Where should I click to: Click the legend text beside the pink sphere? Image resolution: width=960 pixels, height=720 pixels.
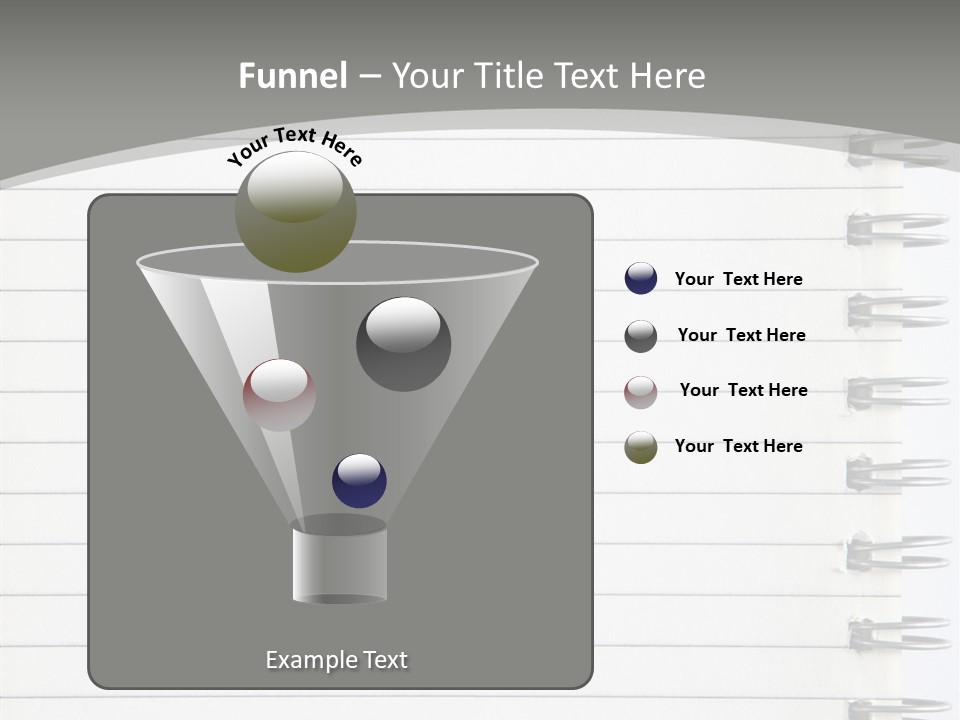tap(743, 390)
